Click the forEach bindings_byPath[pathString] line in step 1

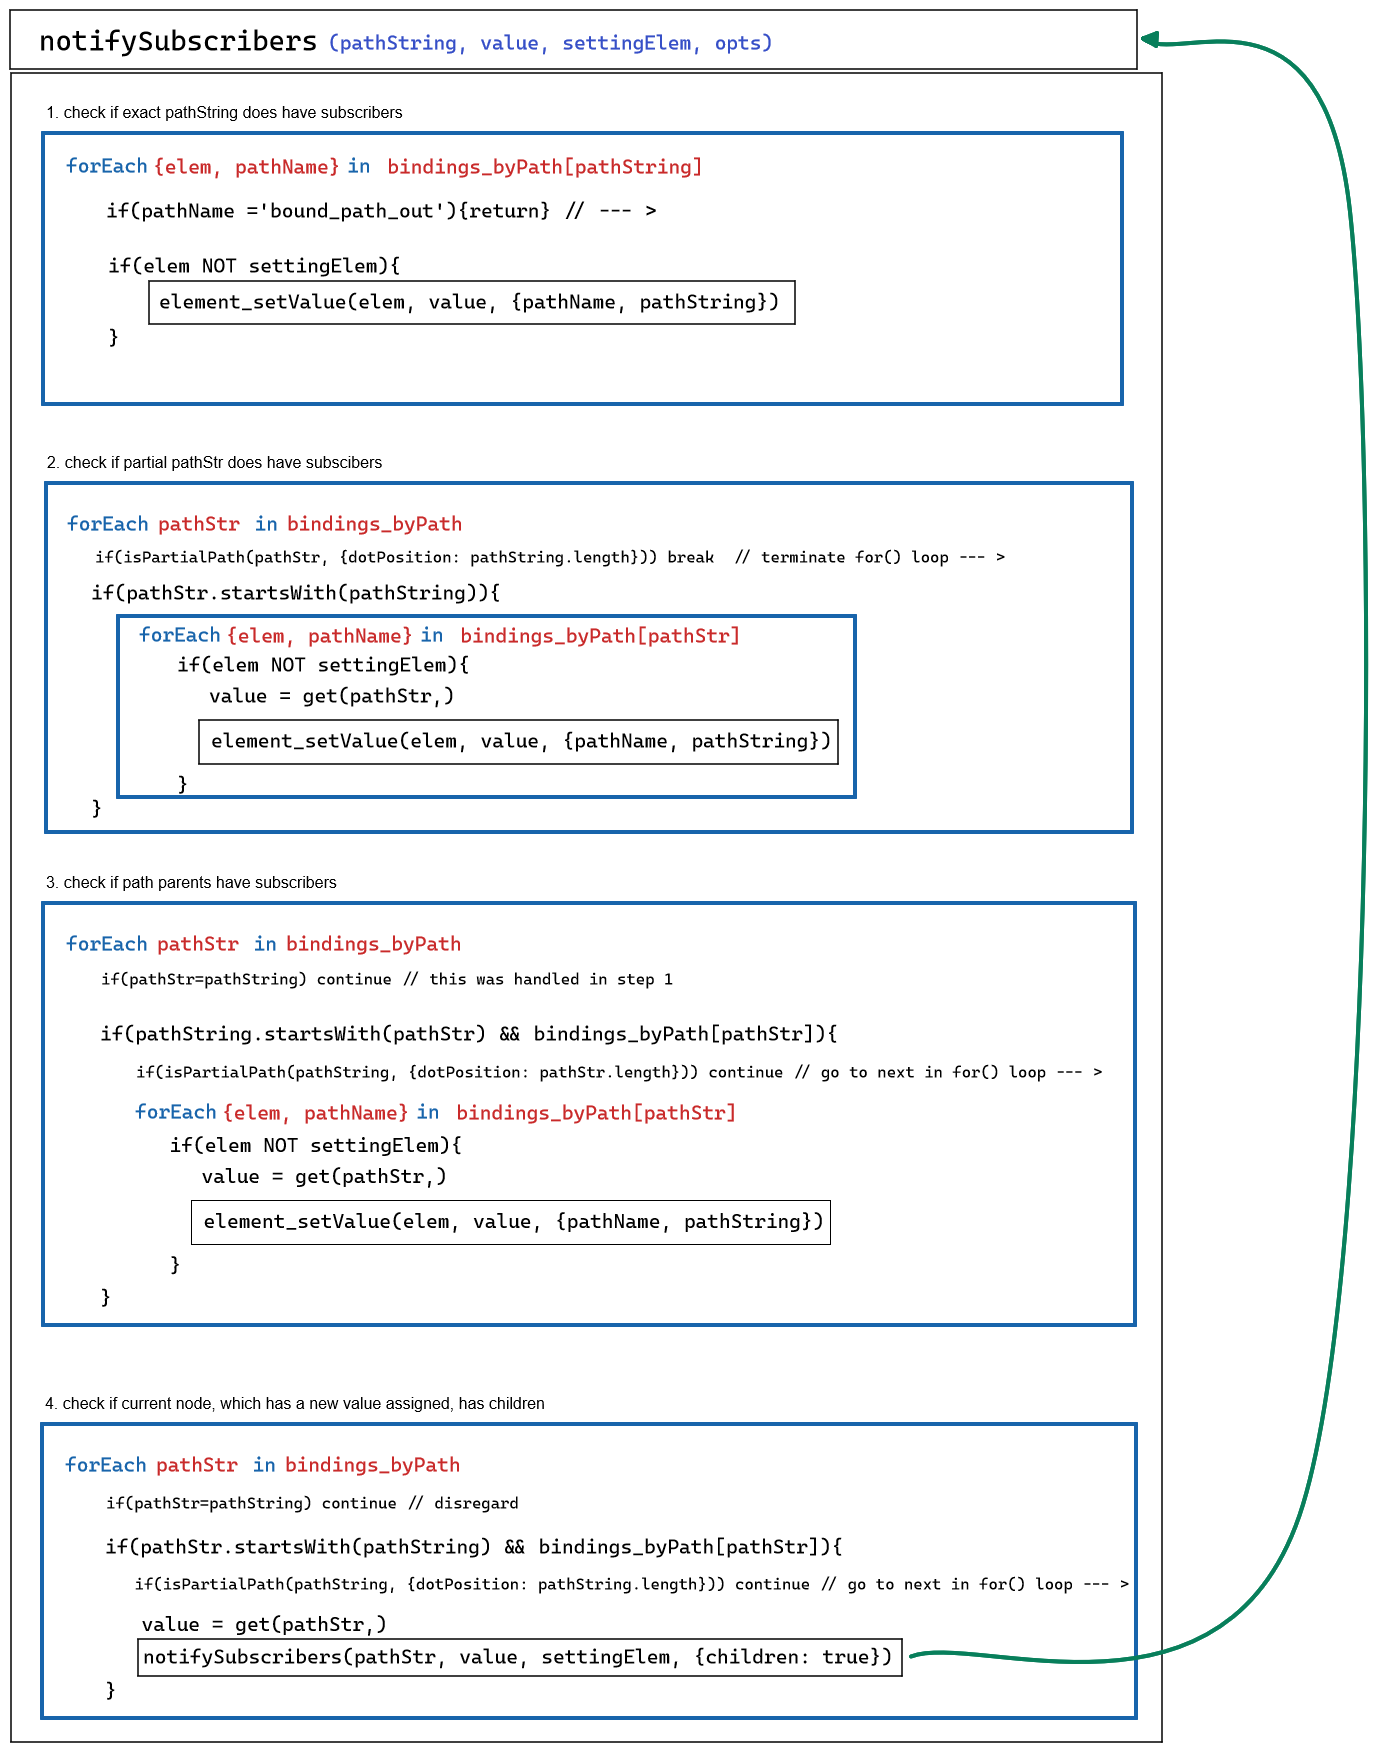pos(384,167)
